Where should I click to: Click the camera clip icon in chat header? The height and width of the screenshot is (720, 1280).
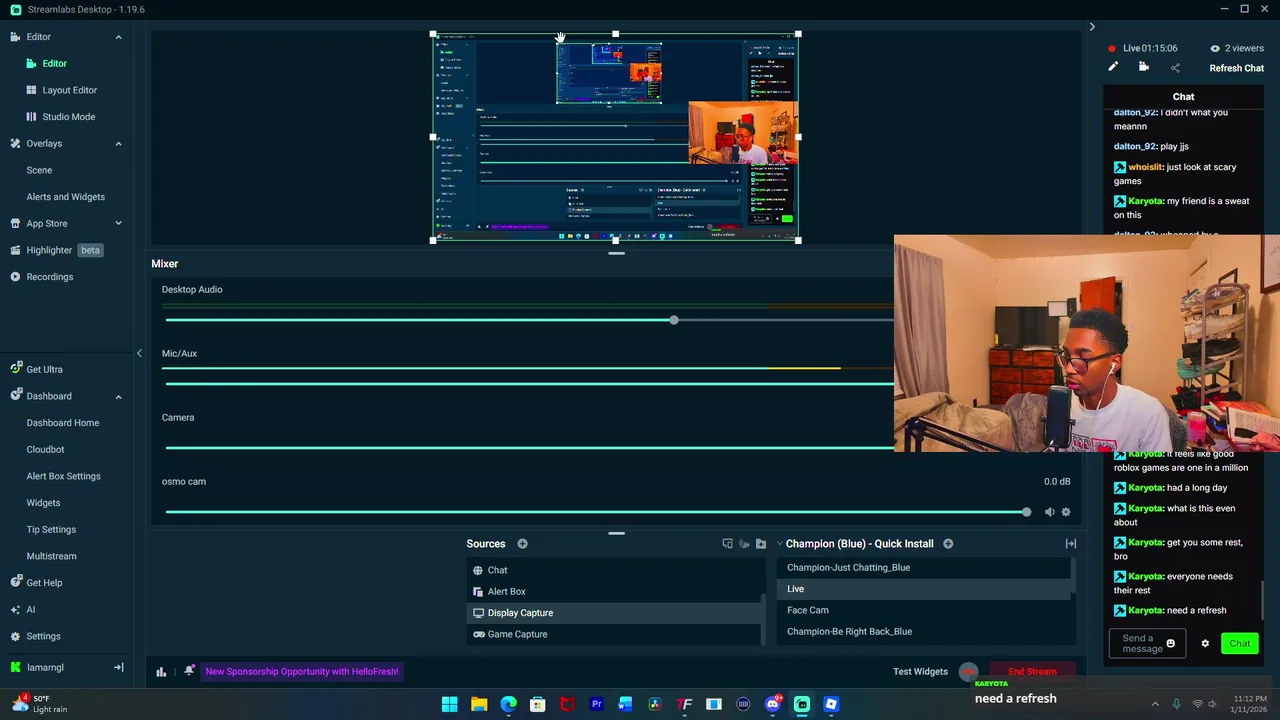tap(1144, 67)
